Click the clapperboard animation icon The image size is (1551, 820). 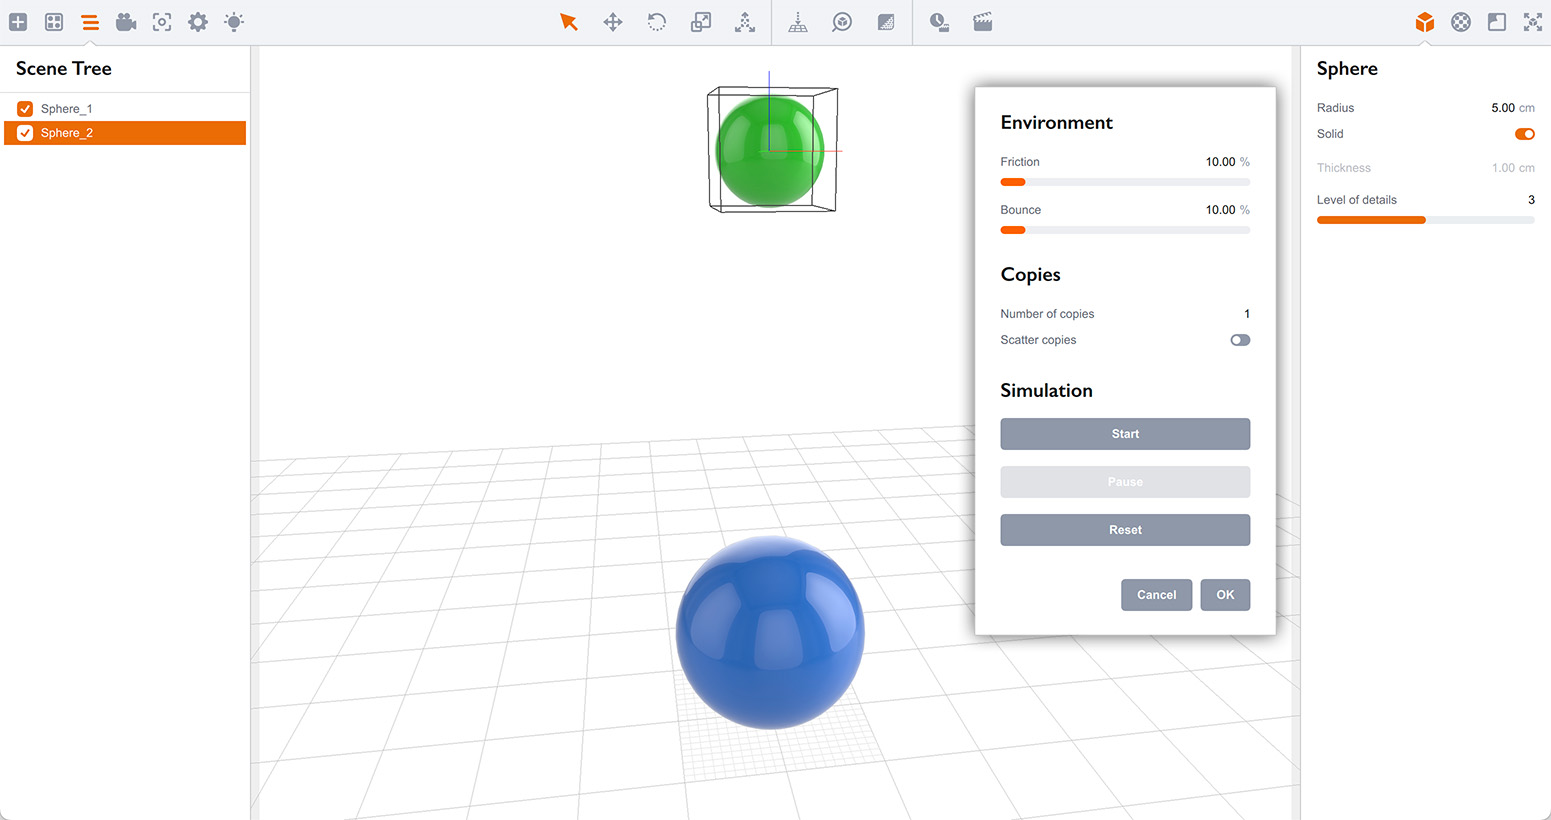[x=982, y=22]
